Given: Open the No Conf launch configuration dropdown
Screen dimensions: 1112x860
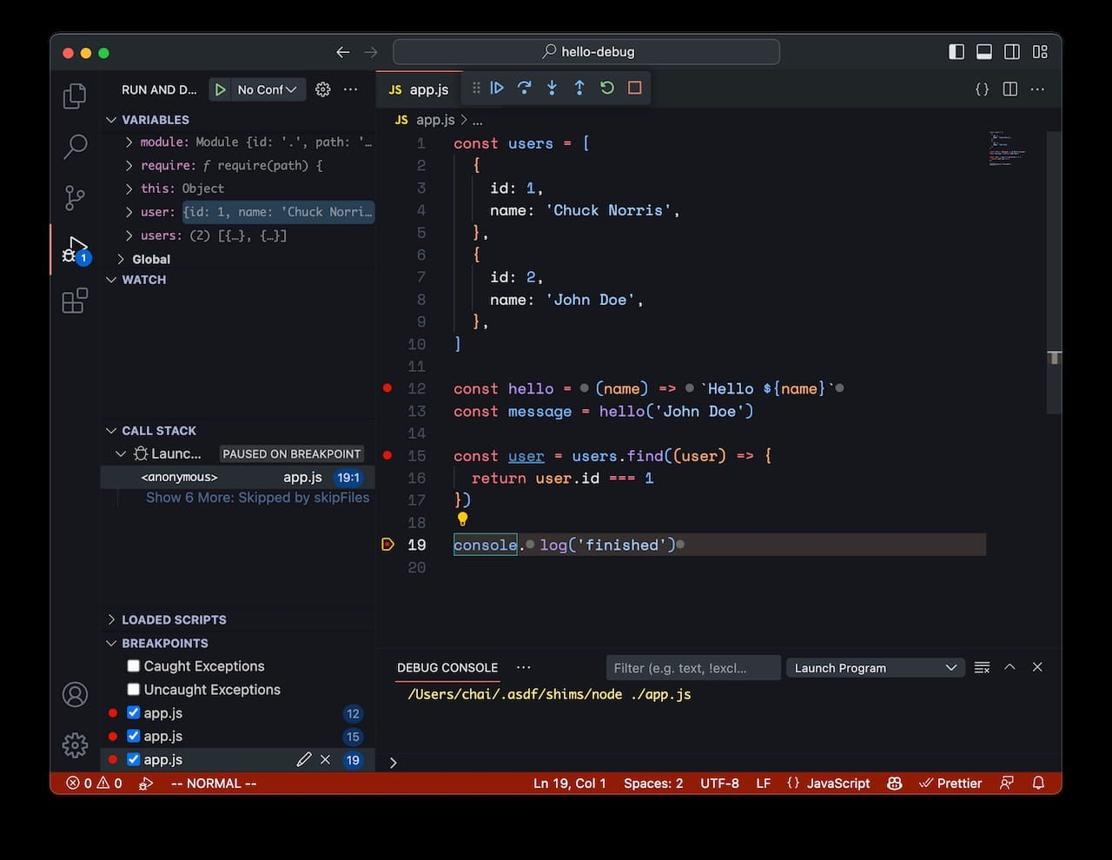Looking at the screenshot, I should [x=267, y=89].
